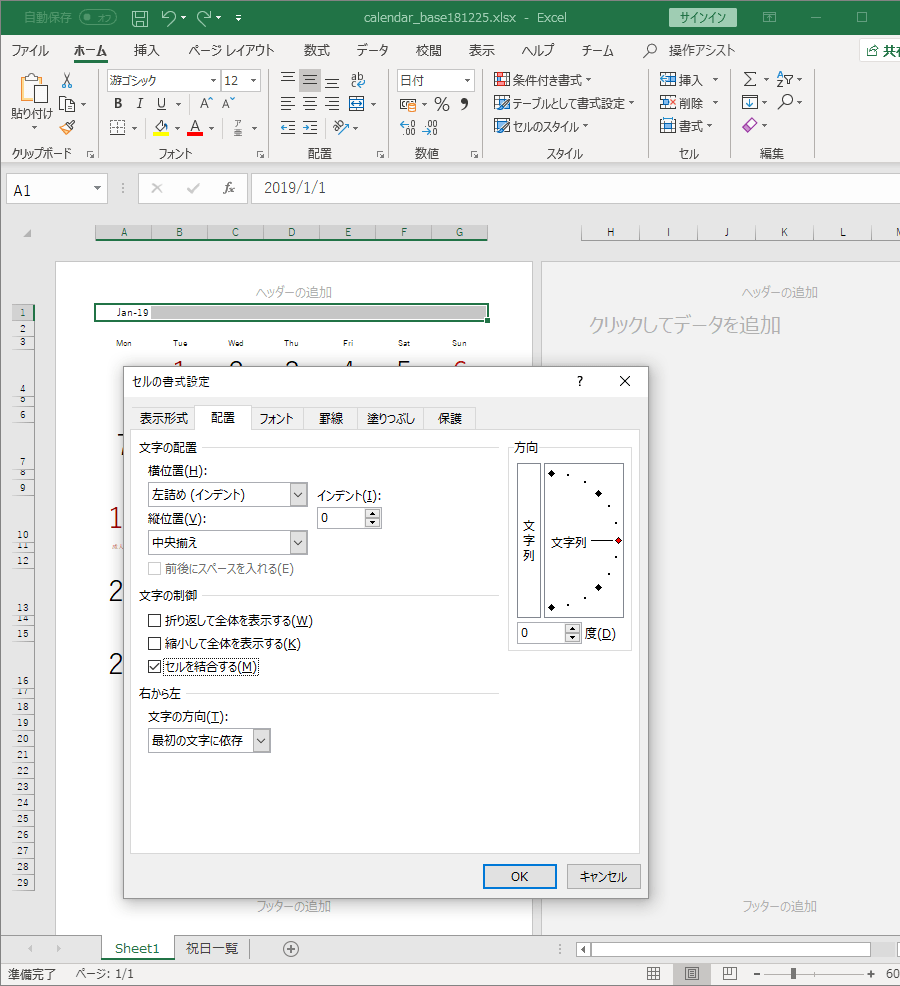The height and width of the screenshot is (986, 900).
Task: Click the zoom slider in status bar
Action: coord(793,973)
